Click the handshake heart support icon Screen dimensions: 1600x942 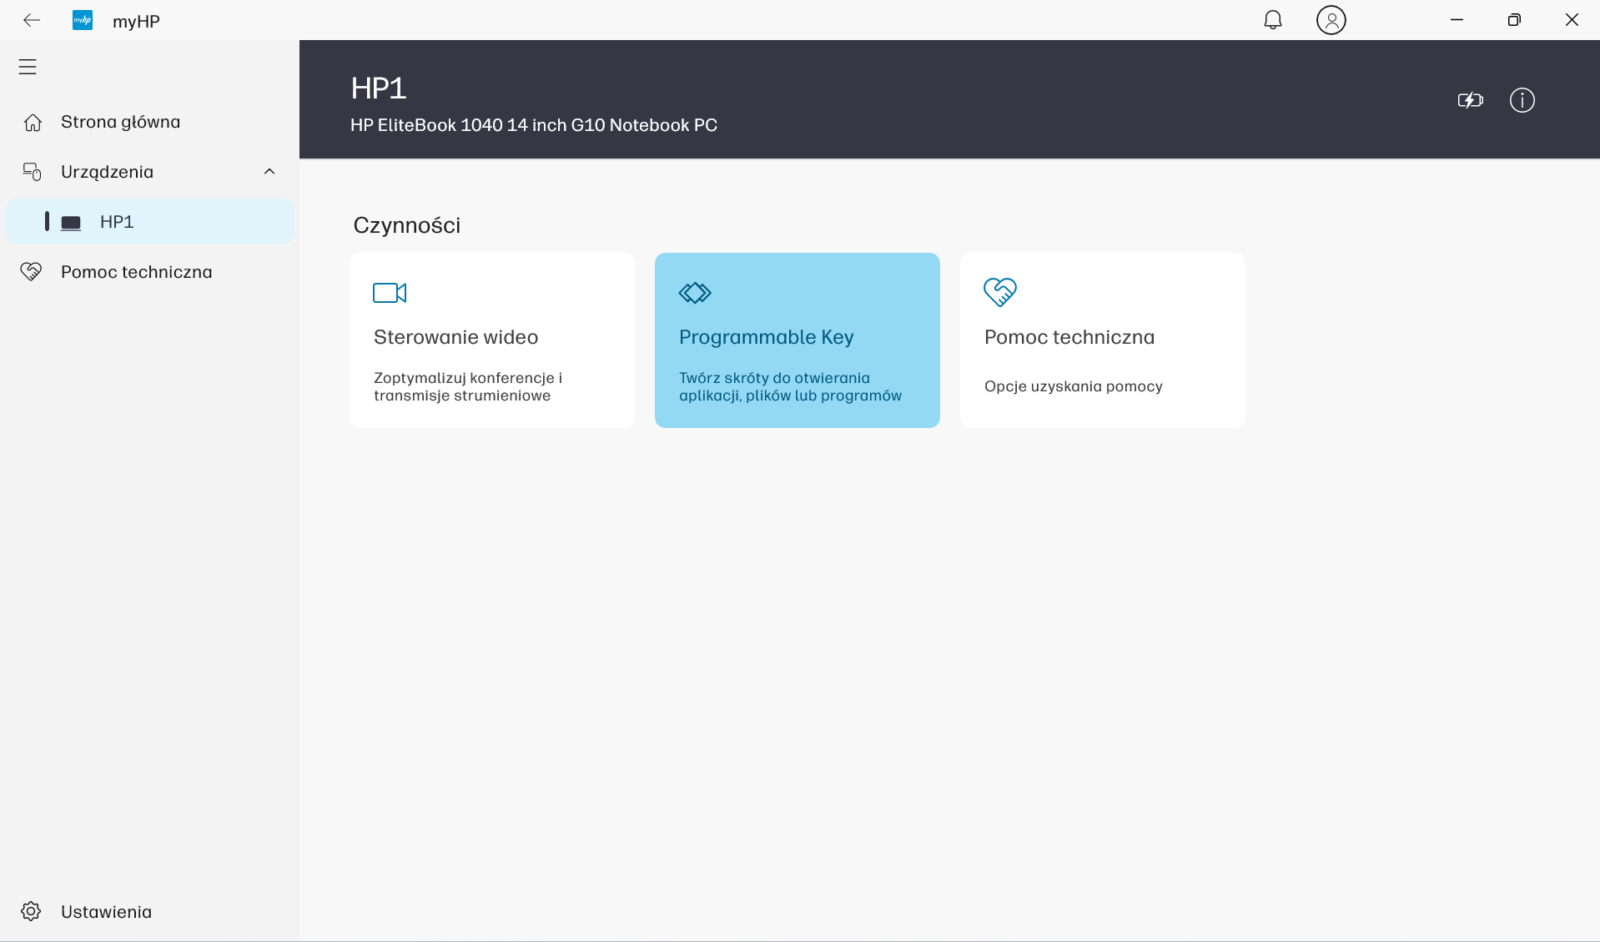[999, 292]
